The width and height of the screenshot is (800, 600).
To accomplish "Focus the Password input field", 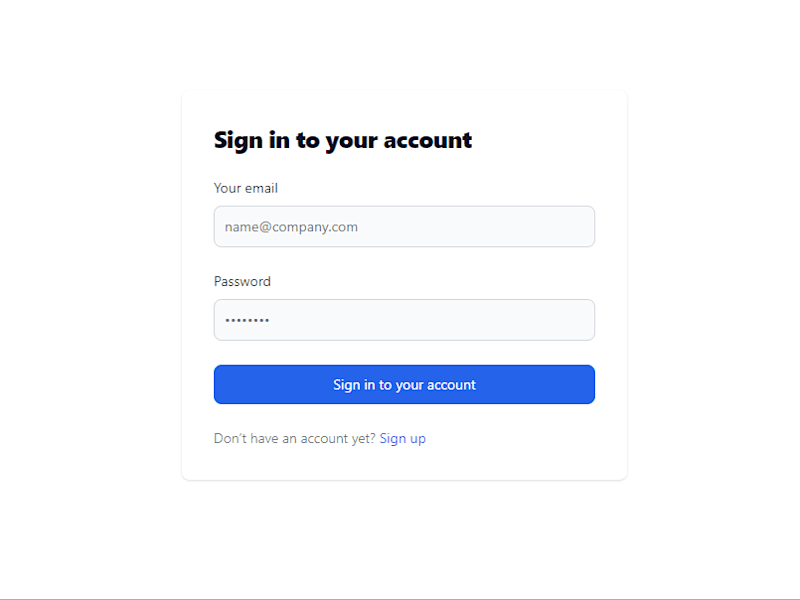I will pyautogui.click(x=404, y=320).
